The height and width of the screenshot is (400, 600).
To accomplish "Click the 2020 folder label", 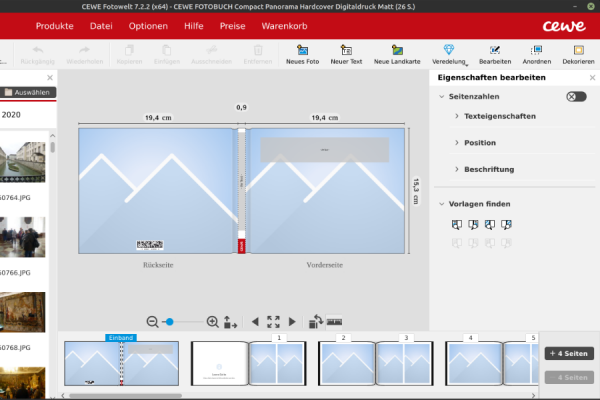I will pyautogui.click(x=11, y=114).
